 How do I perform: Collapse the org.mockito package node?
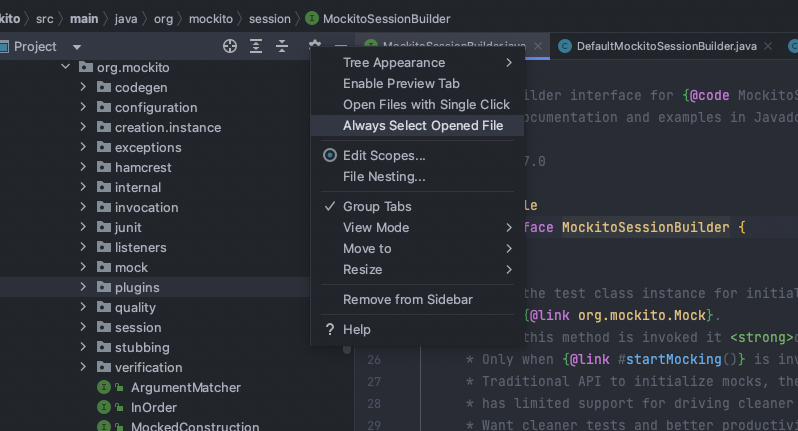pyautogui.click(x=66, y=67)
